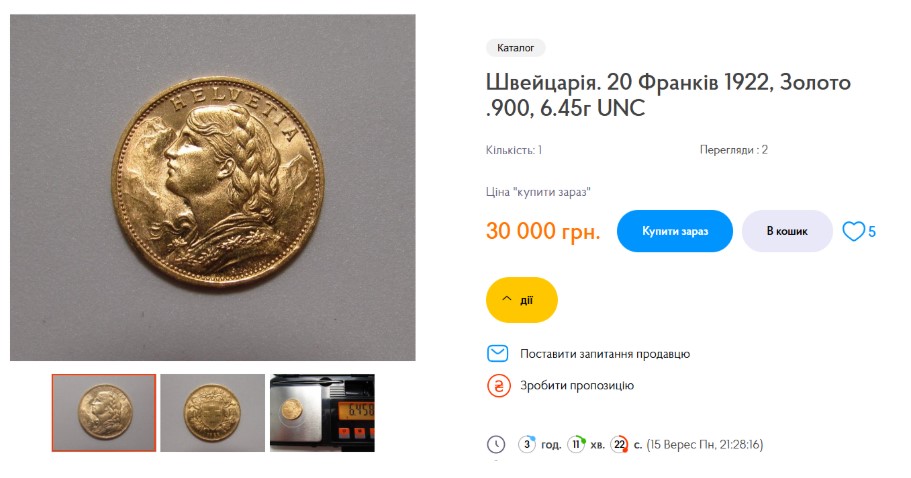Open Поставити запитання продавцю link
This screenshot has width=911, height=478.
(x=605, y=354)
